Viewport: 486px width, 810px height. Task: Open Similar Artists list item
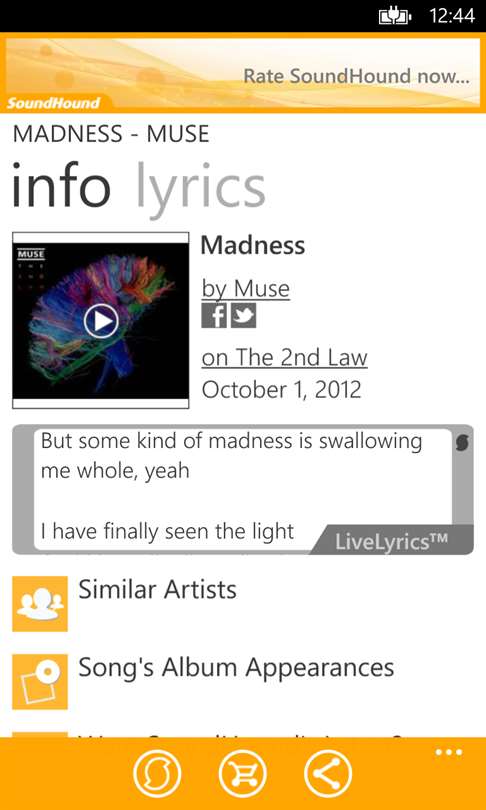tap(243, 604)
